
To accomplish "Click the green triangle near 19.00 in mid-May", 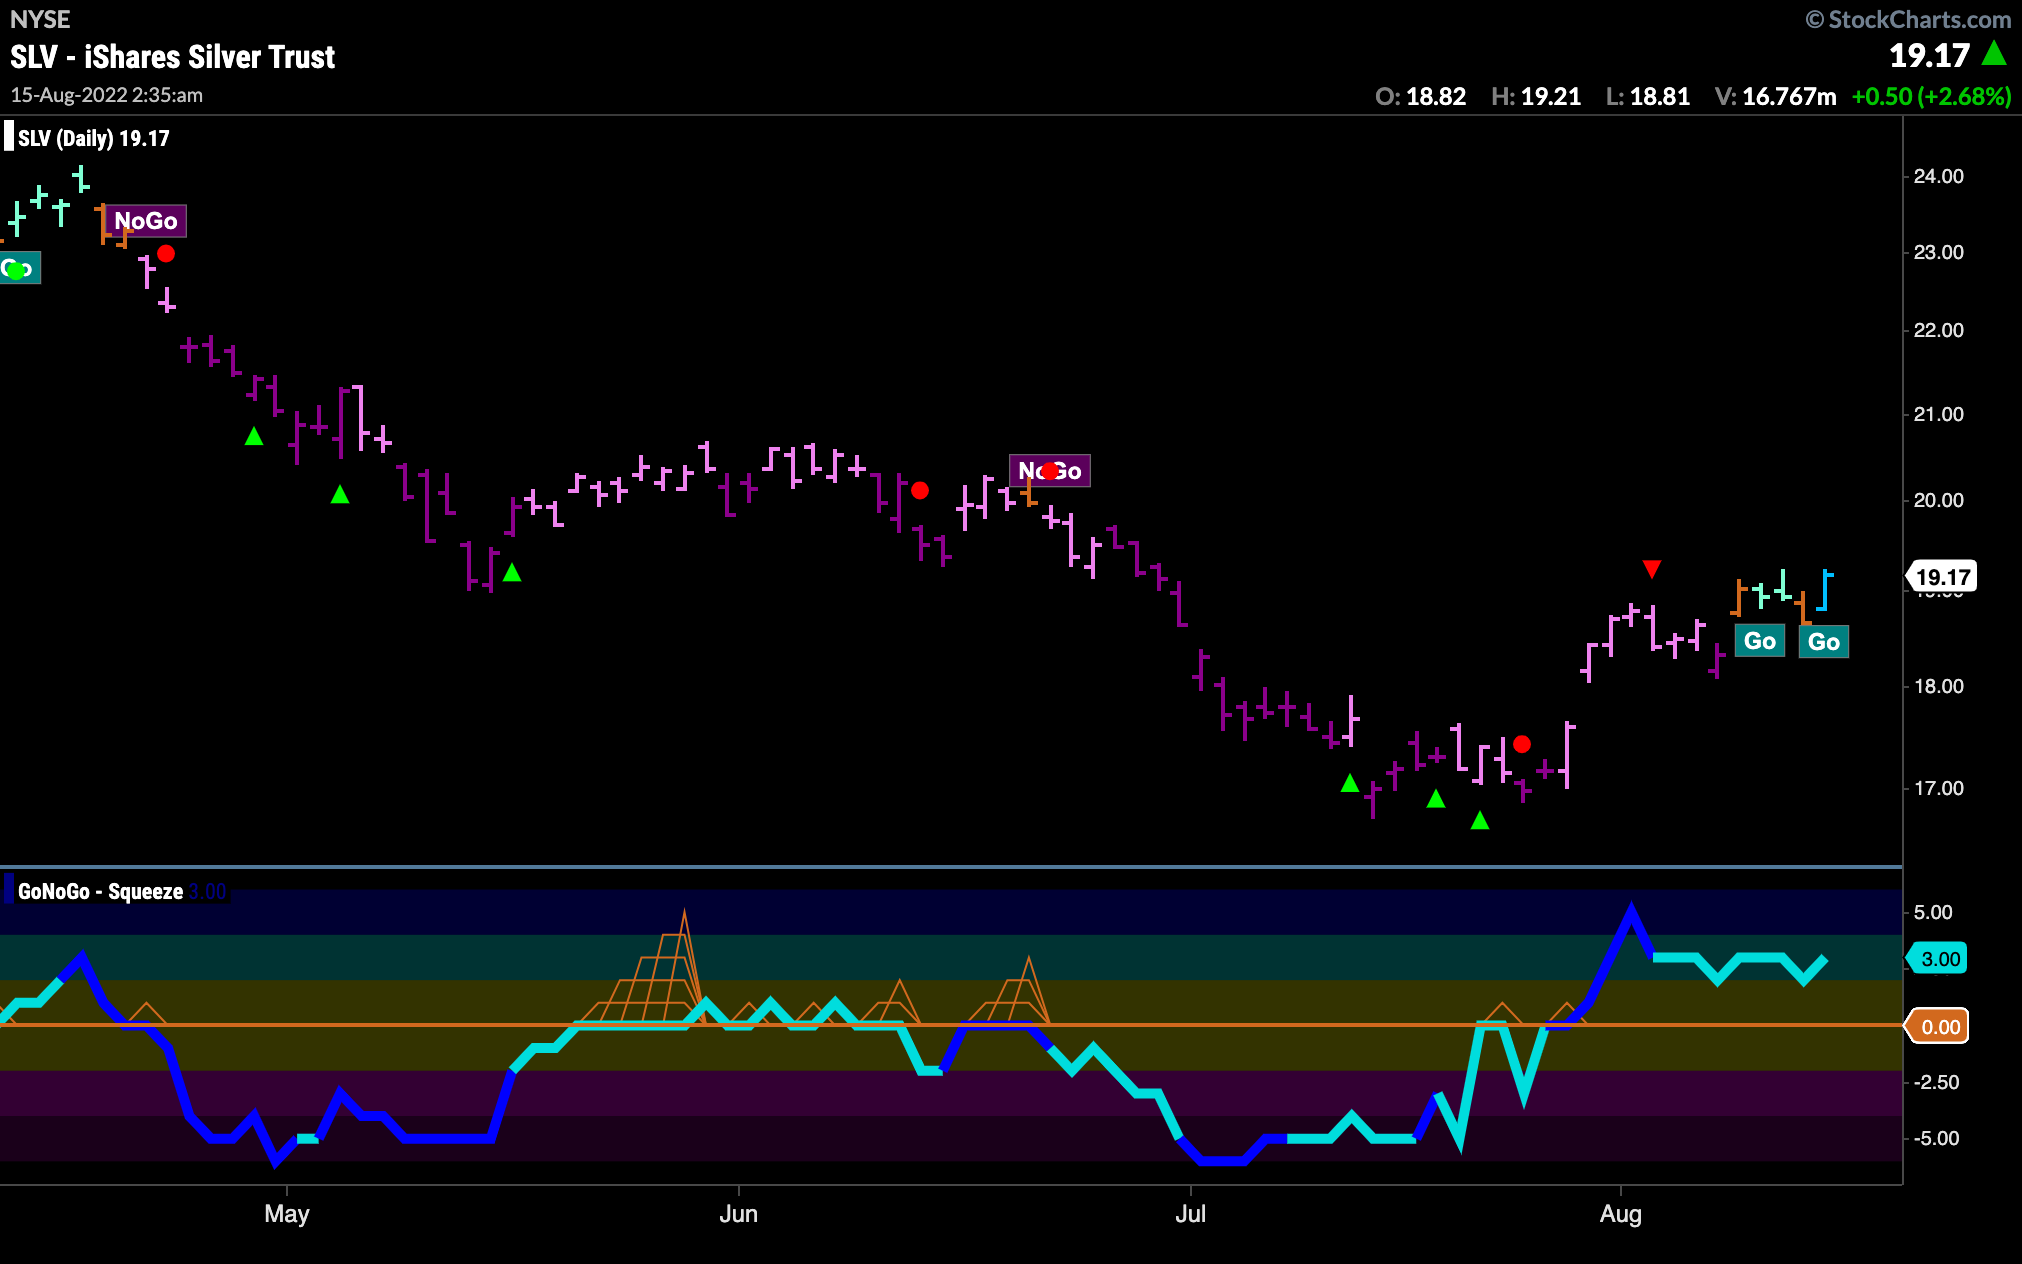I will point(512,572).
